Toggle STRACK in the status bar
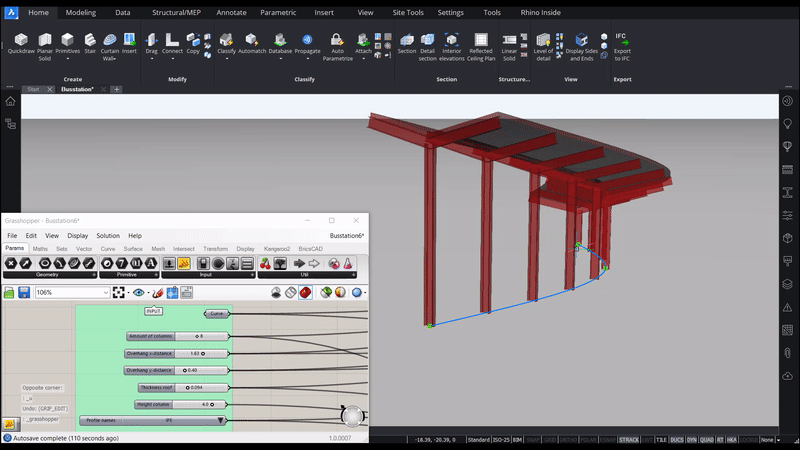This screenshot has height=450, width=800. [629, 440]
